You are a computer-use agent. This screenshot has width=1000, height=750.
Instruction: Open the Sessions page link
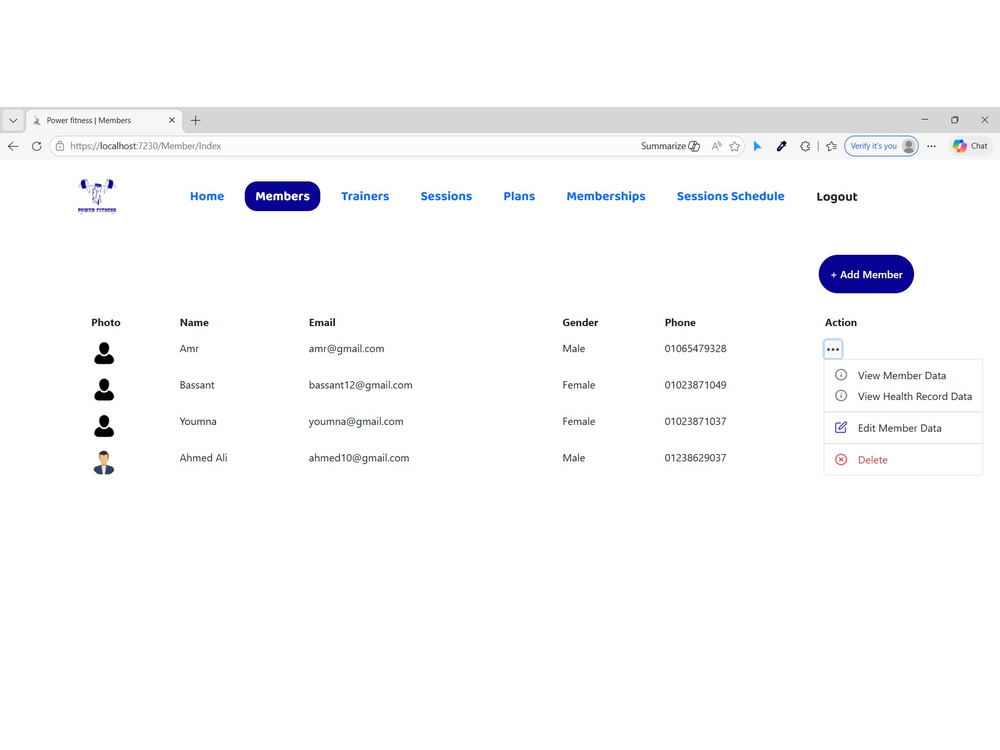pos(446,196)
